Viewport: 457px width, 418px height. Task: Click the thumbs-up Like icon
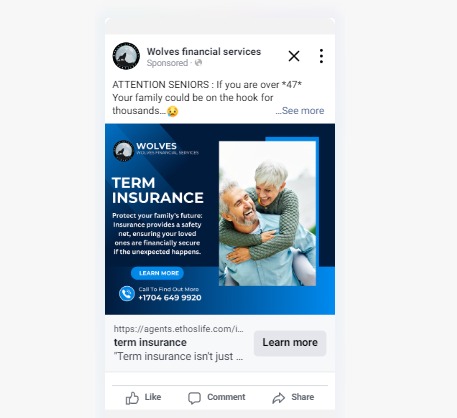(x=132, y=398)
